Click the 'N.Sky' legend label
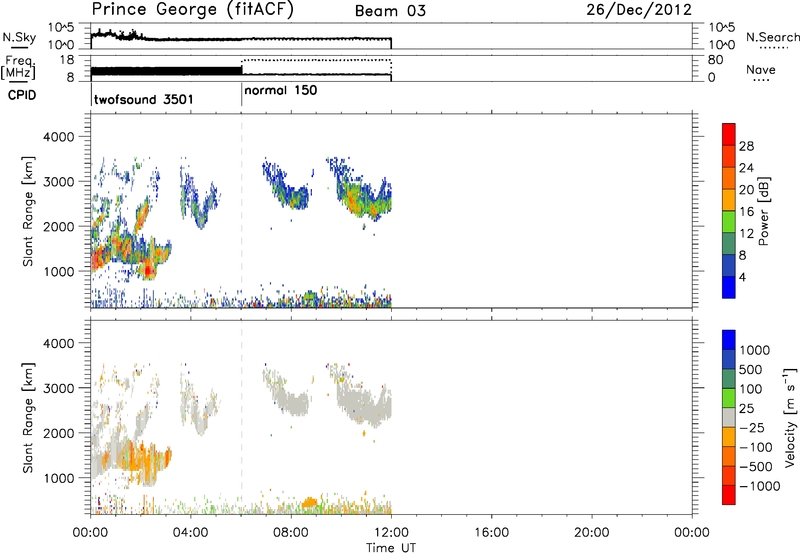 (x=19, y=37)
